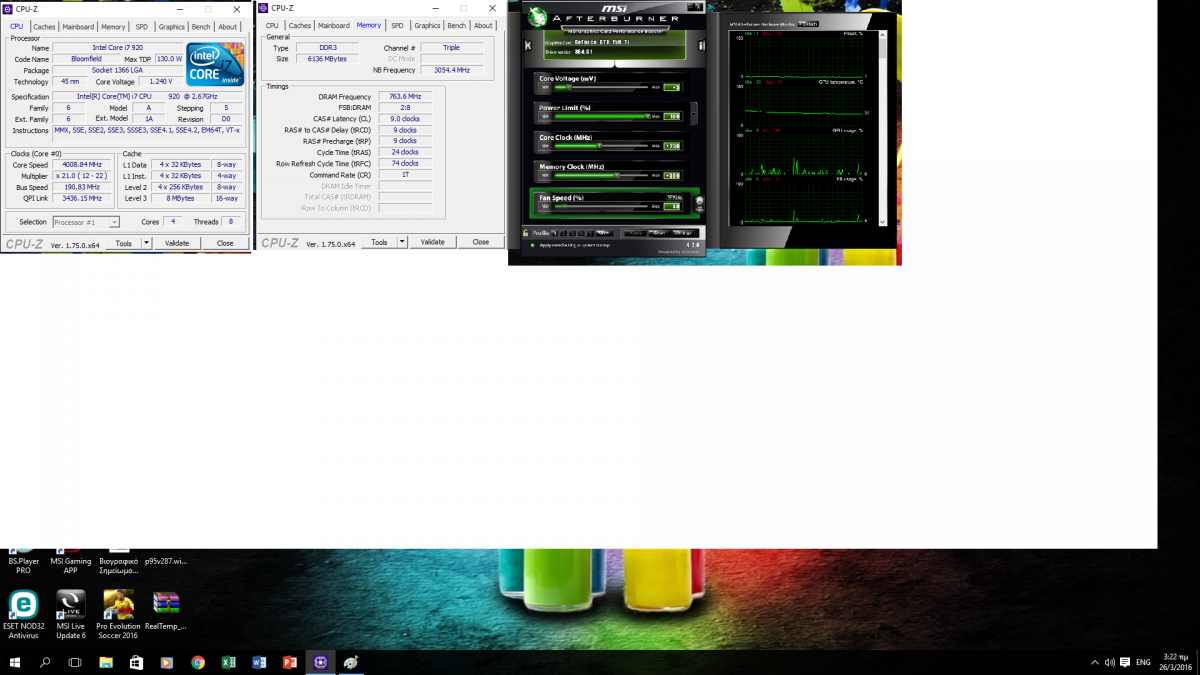Image resolution: width=1200 pixels, height=675 pixels.
Task: Click the Core Voltage value field in Afterburner
Action: pyautogui.click(x=672, y=87)
